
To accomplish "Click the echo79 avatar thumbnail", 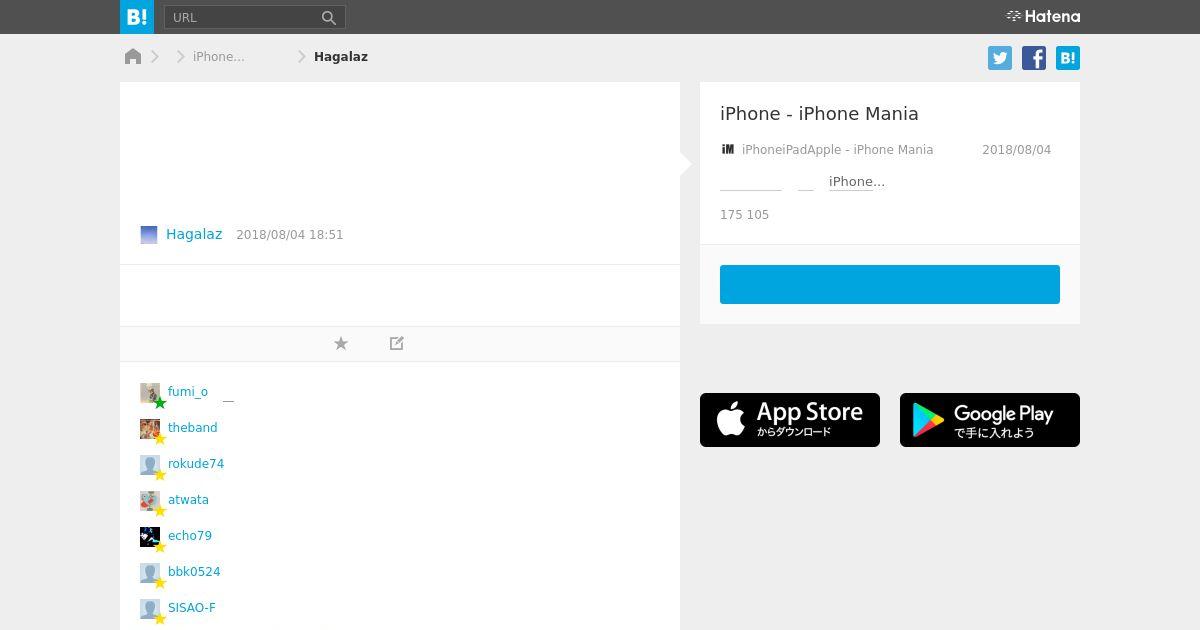I will pos(150,537).
